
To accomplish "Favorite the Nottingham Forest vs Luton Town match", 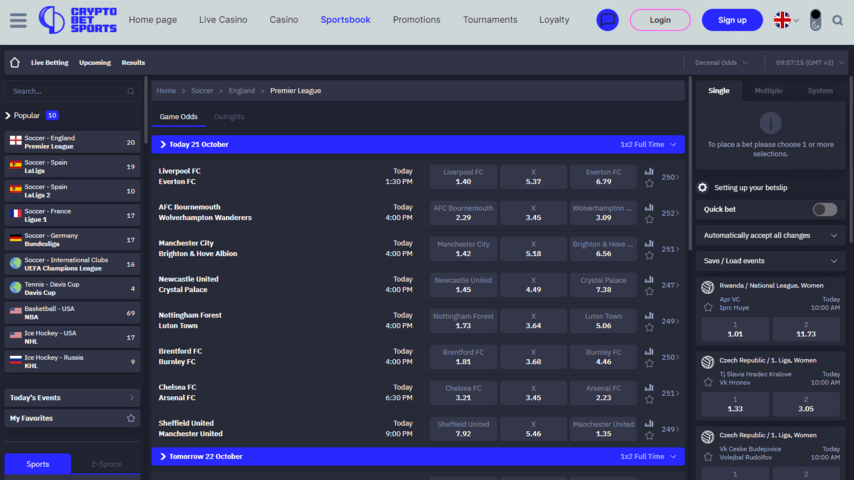I will (x=649, y=327).
